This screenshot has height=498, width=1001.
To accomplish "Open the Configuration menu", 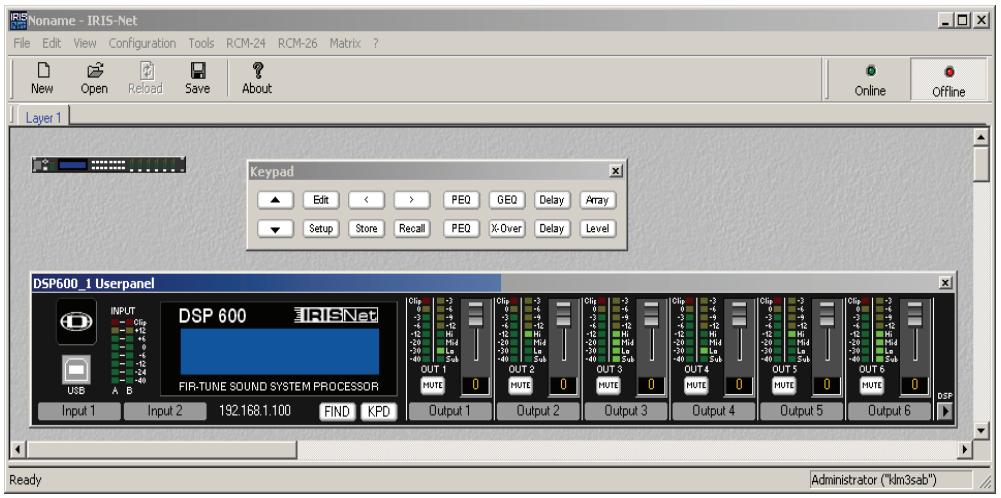I will click(142, 43).
